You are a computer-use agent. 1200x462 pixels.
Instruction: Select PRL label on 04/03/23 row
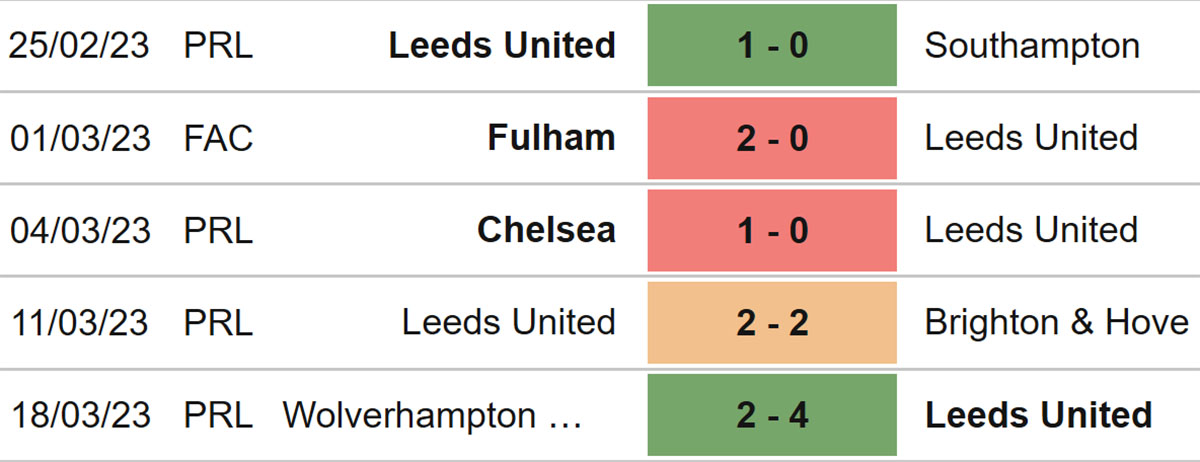pos(218,230)
